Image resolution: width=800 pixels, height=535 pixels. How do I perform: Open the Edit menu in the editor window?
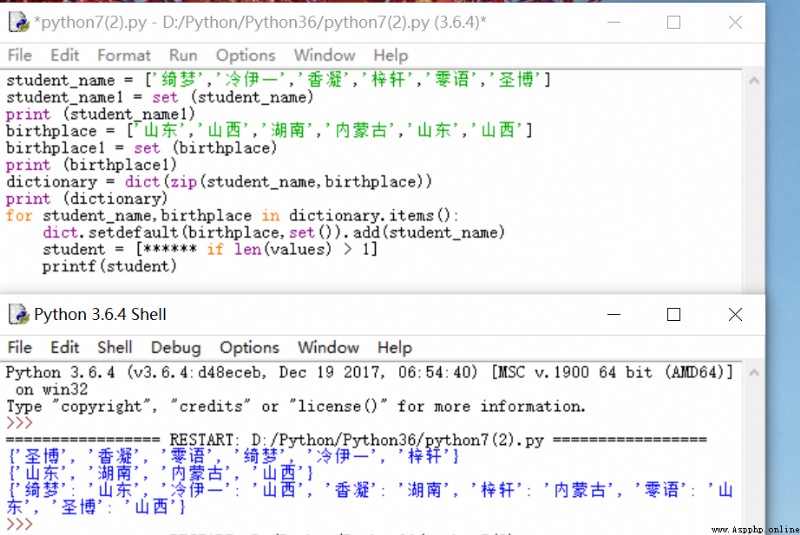coord(65,55)
